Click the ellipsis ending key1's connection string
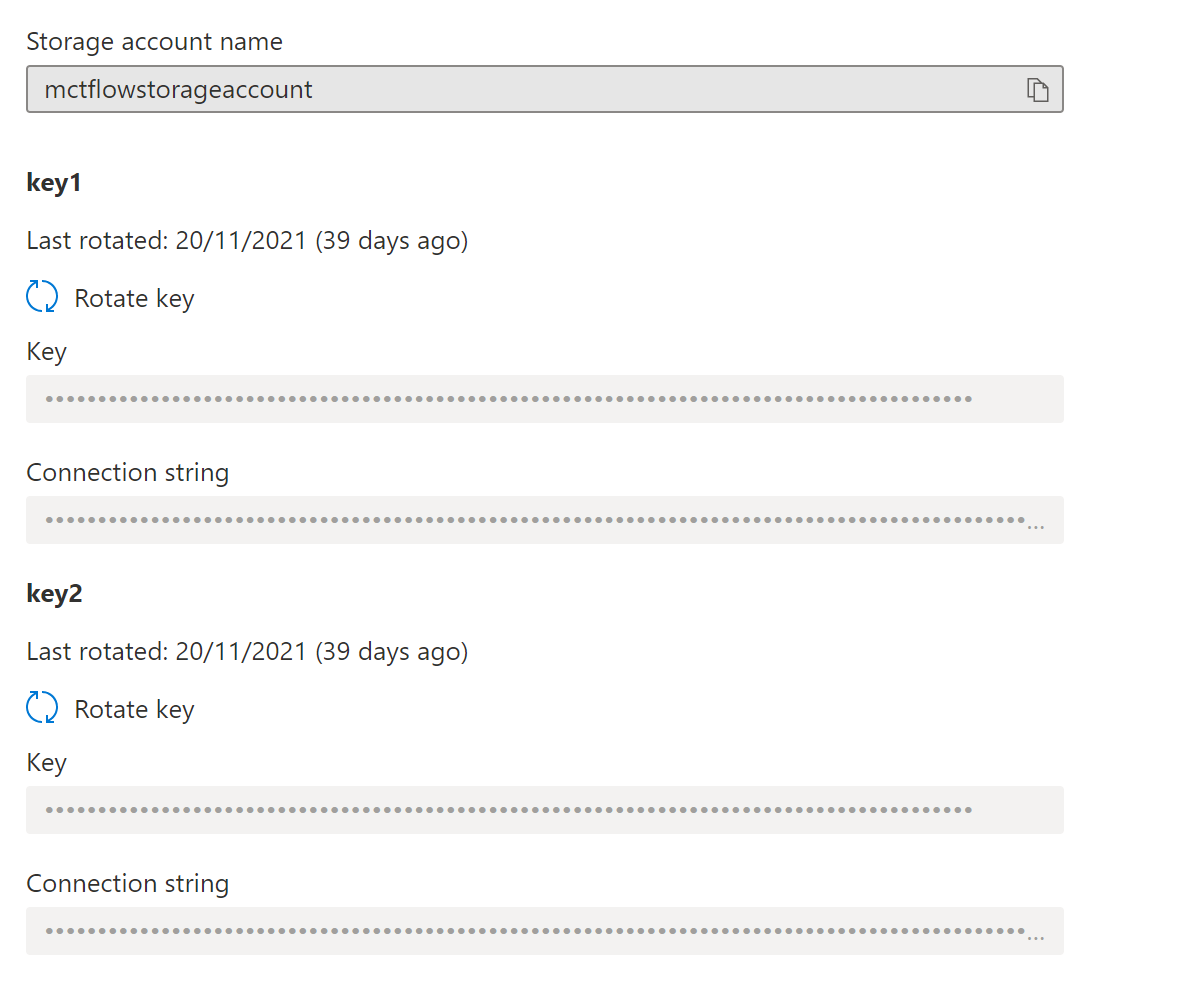The width and height of the screenshot is (1197, 1008). click(1036, 525)
